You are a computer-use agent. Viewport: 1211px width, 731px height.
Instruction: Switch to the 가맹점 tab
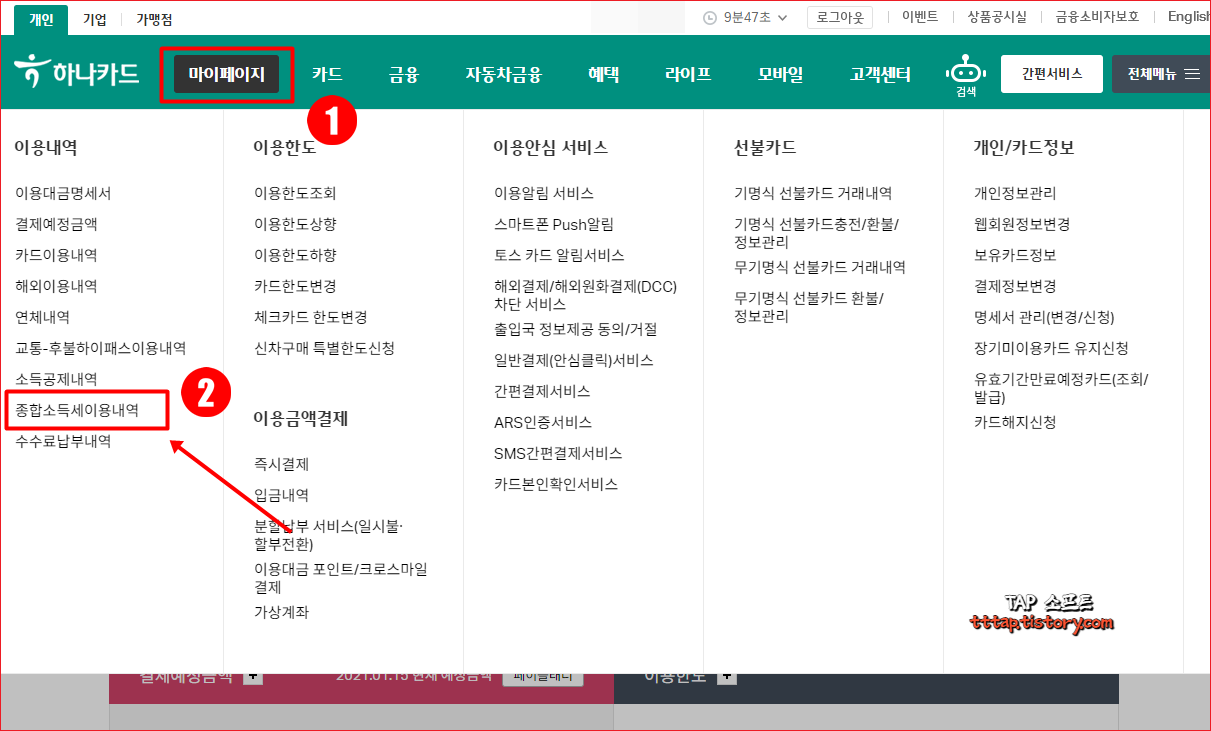click(x=155, y=18)
